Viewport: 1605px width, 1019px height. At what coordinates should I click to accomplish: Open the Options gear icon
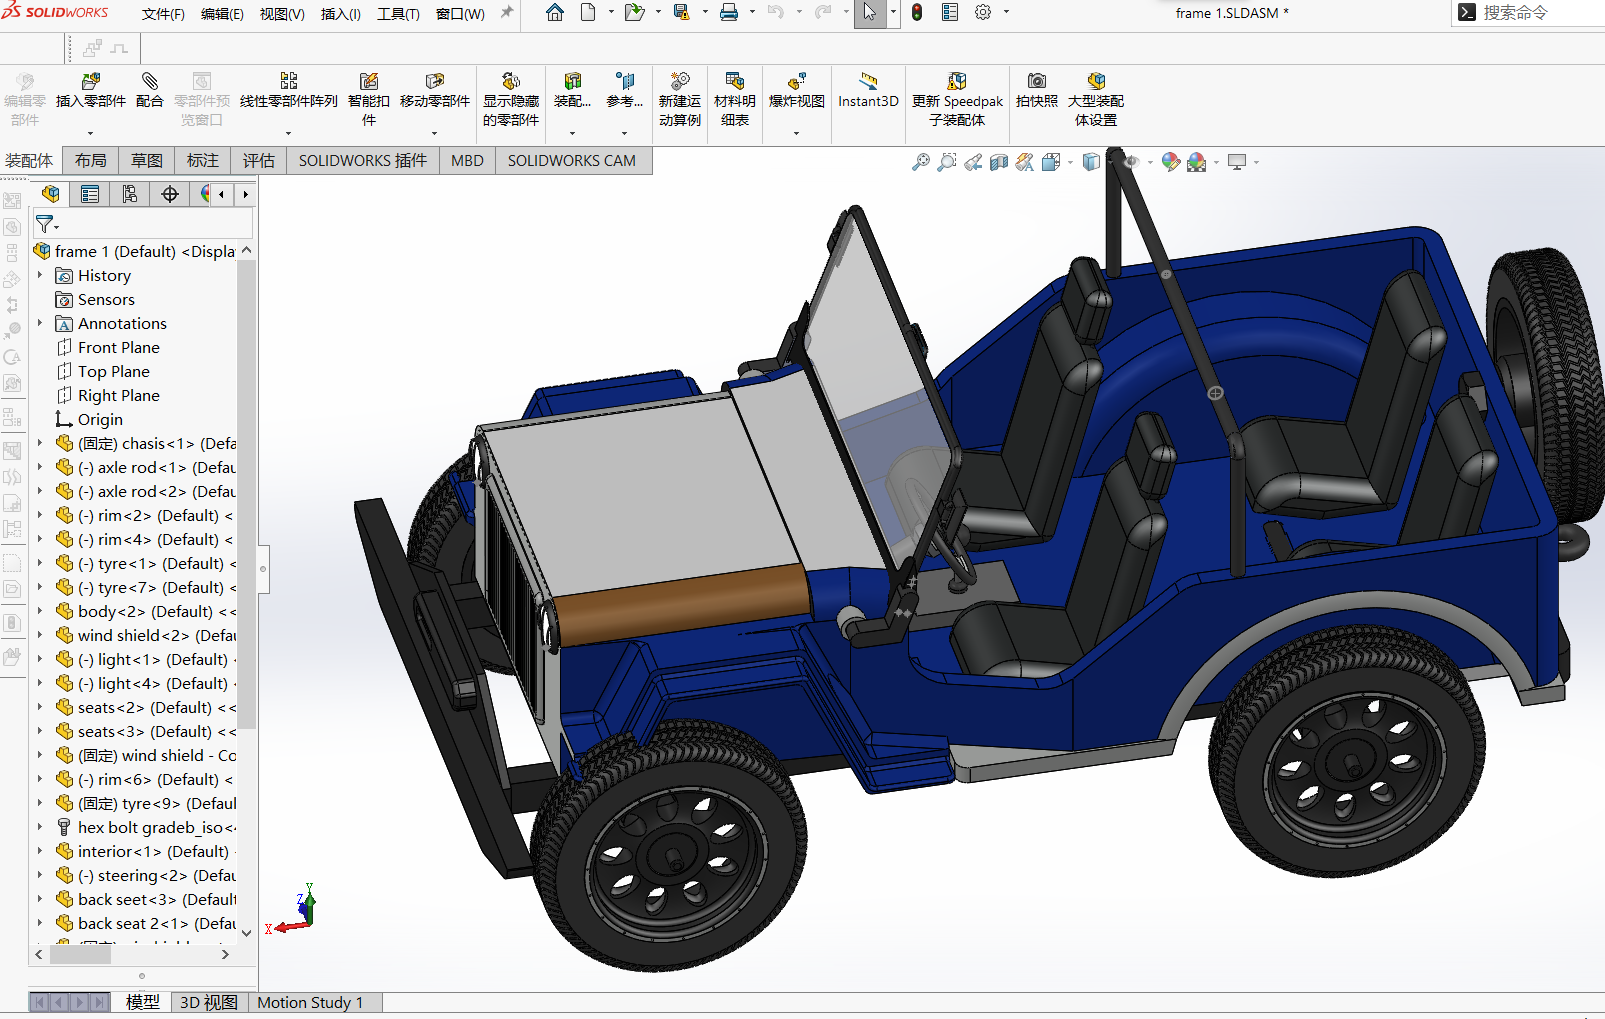coord(983,13)
